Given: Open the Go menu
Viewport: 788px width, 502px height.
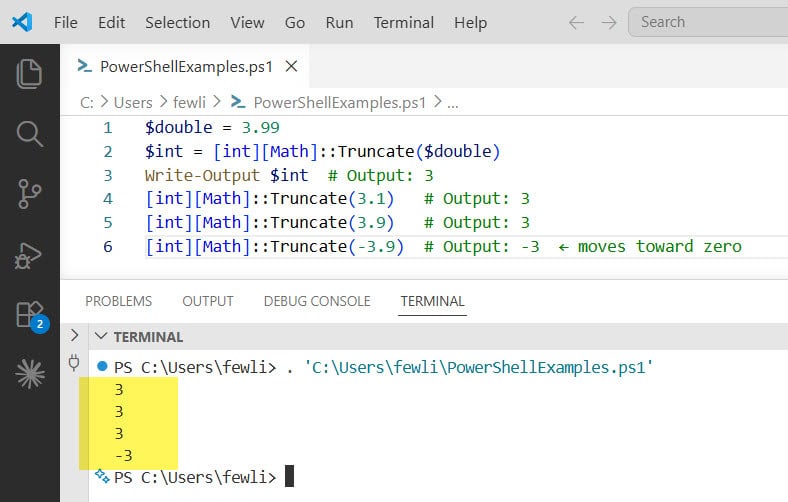Looking at the screenshot, I should click(x=295, y=23).
